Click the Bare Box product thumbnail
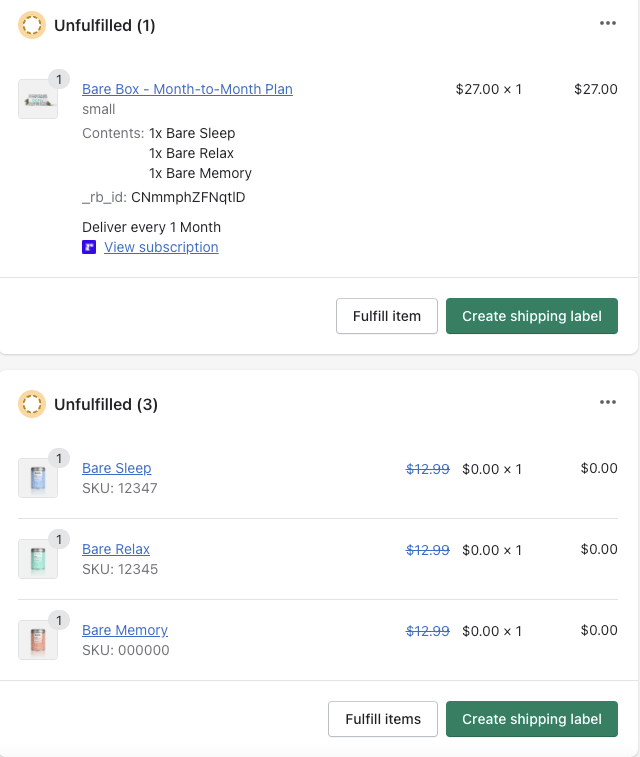640x757 pixels. (x=37, y=100)
